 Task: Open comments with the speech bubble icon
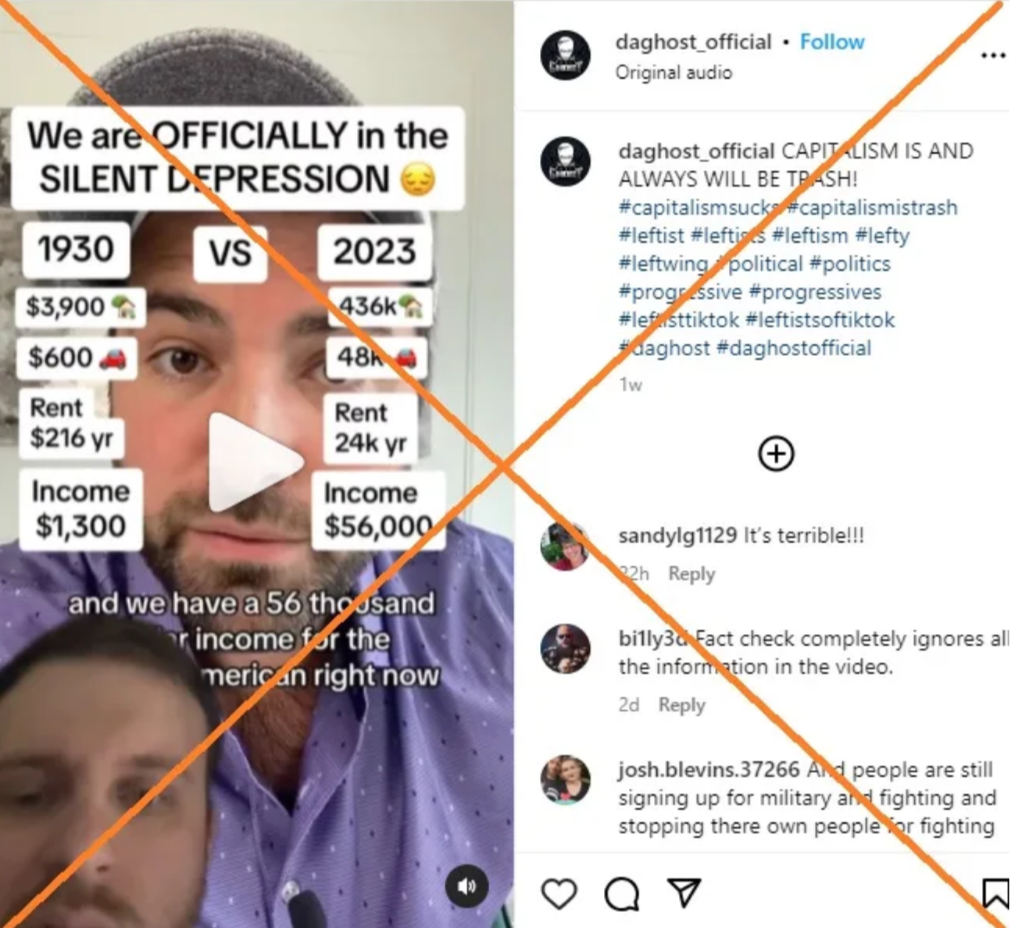click(x=622, y=893)
